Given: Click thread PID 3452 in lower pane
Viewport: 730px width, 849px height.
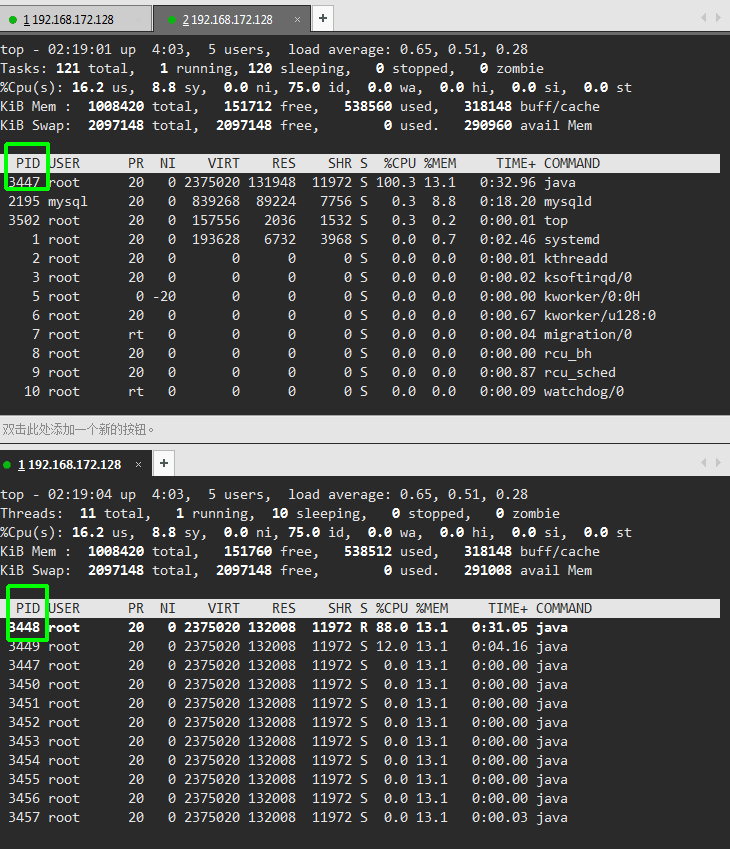Looking at the screenshot, I should tap(24, 722).
